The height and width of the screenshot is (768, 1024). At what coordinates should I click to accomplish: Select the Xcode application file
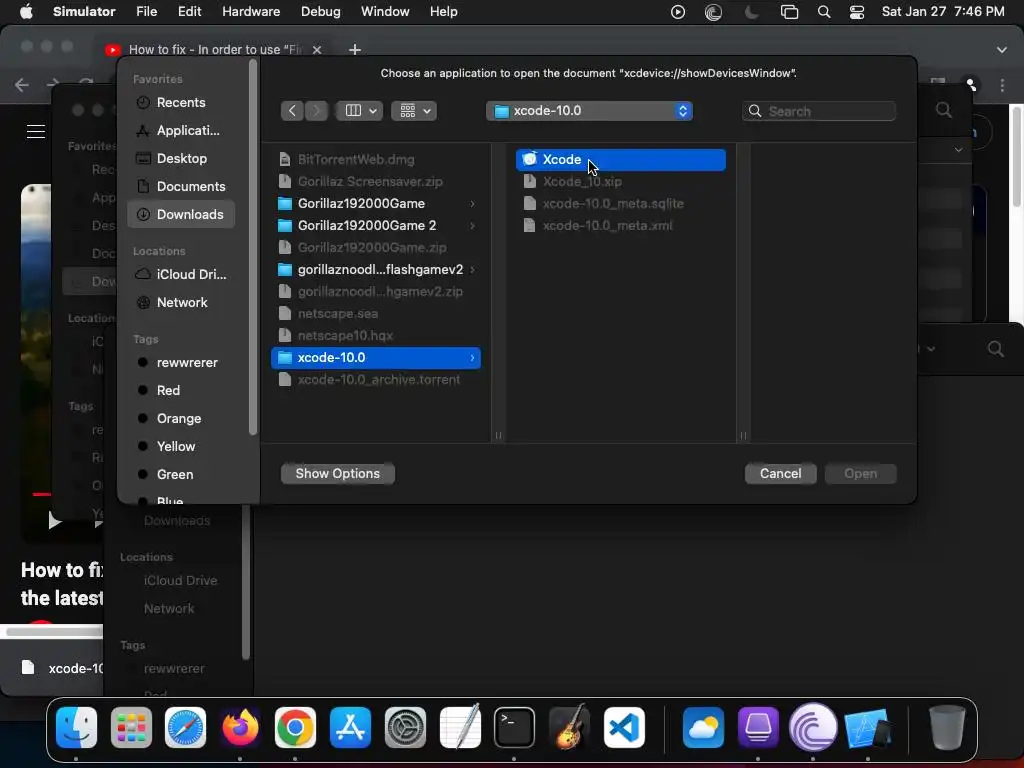pos(620,160)
